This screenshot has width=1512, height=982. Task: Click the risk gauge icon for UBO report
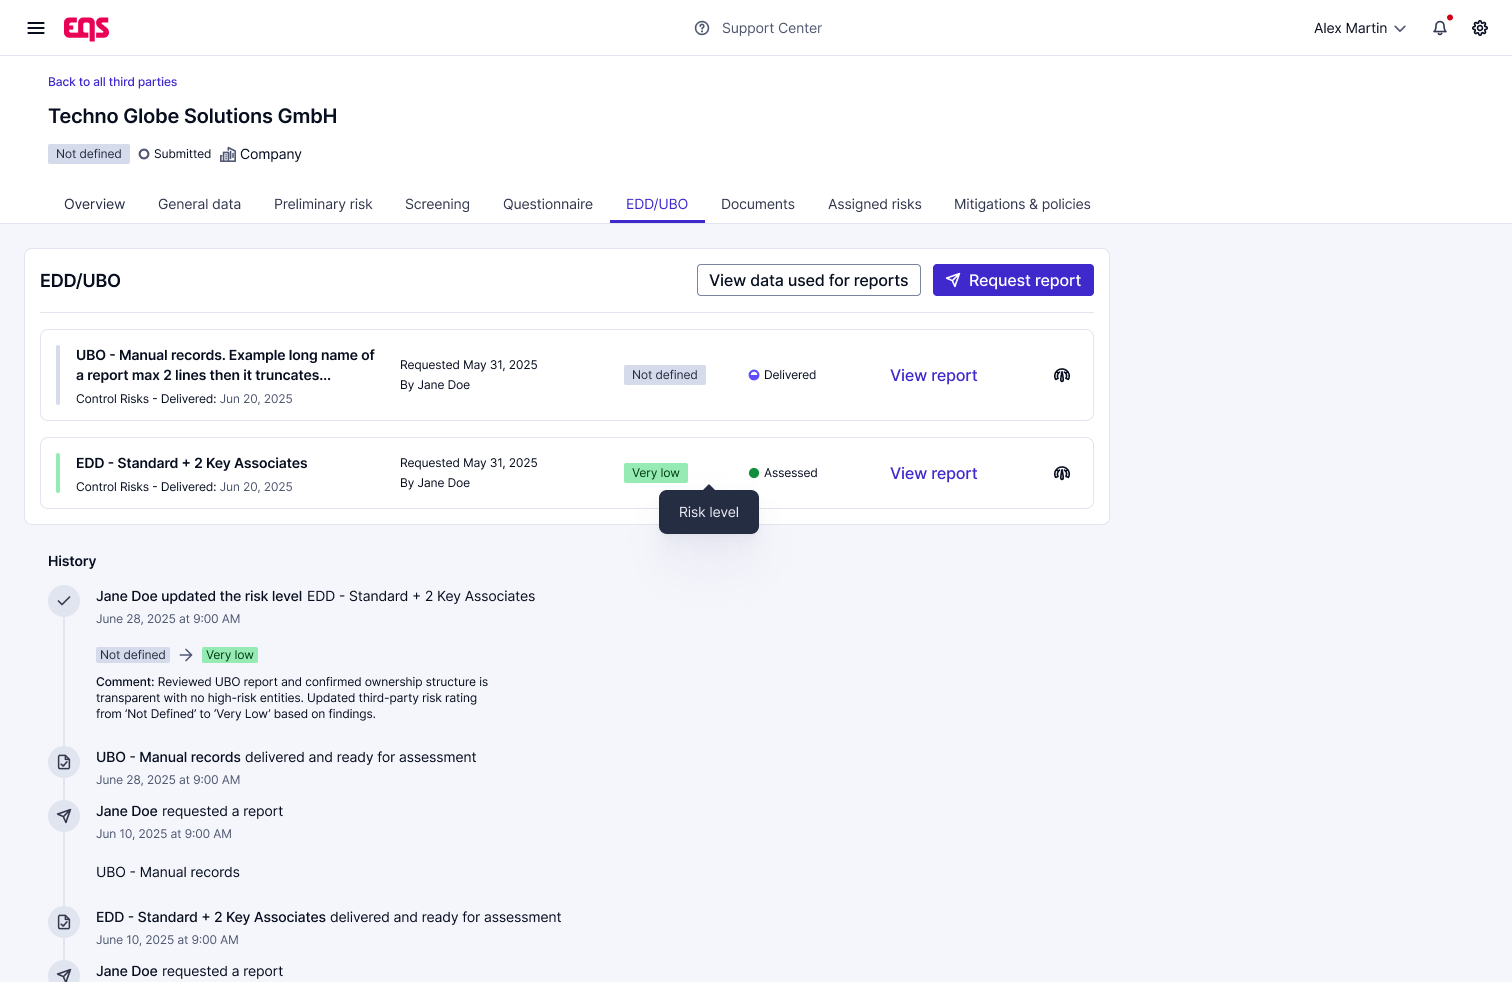coord(1062,375)
